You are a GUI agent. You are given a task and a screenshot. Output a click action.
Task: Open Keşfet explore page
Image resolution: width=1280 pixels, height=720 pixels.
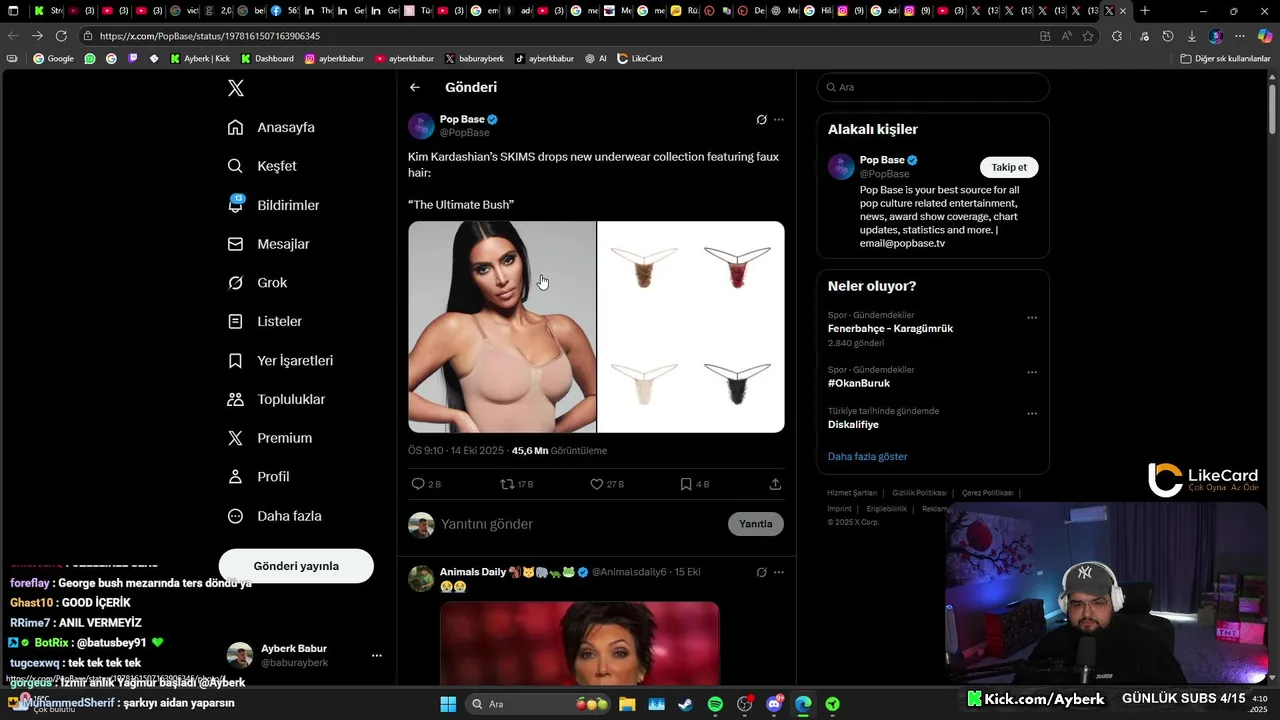click(x=263, y=166)
